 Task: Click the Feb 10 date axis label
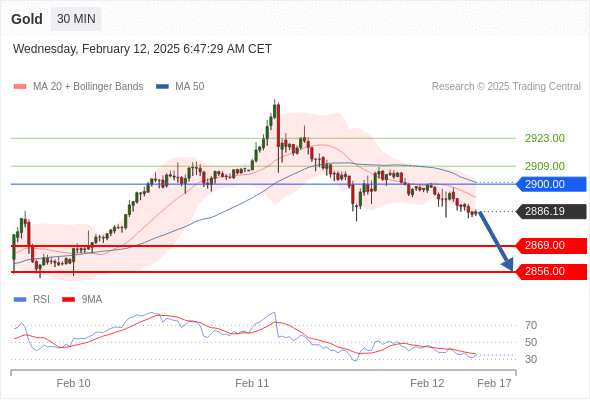click(73, 383)
